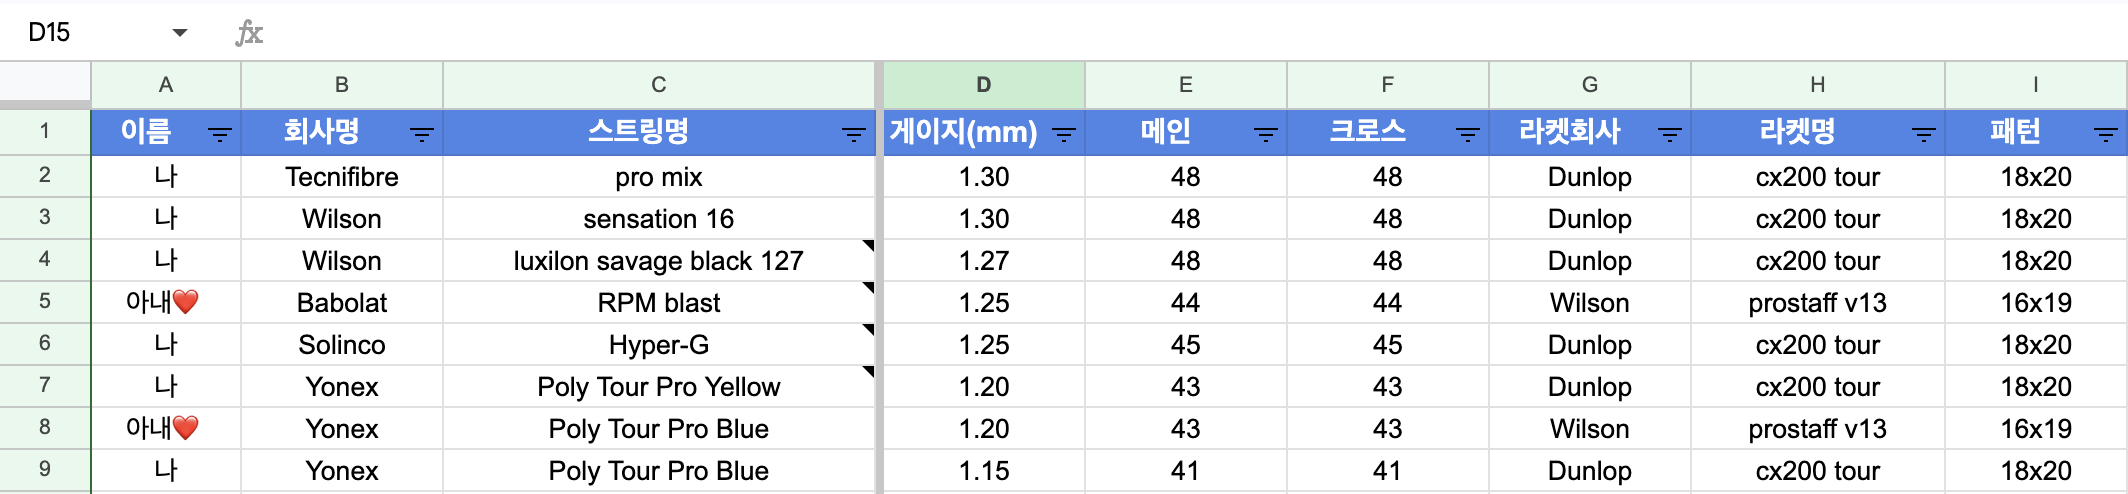The height and width of the screenshot is (494, 2128).
Task: Select the Solinco cell
Action: coord(342,344)
